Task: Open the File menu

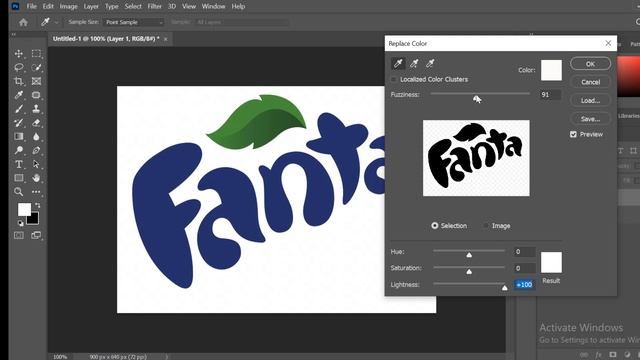Action: 31,6
